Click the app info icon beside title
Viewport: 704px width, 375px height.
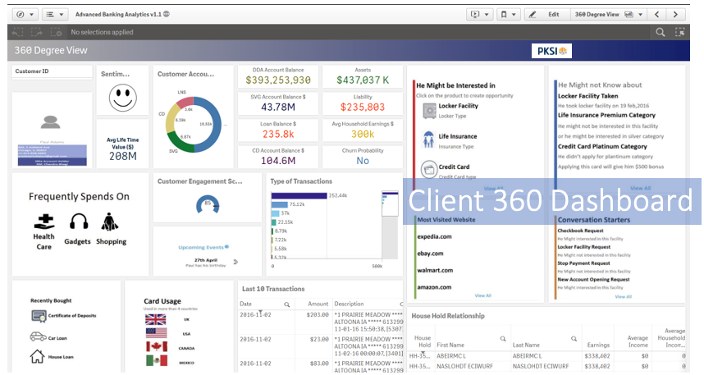click(x=167, y=14)
